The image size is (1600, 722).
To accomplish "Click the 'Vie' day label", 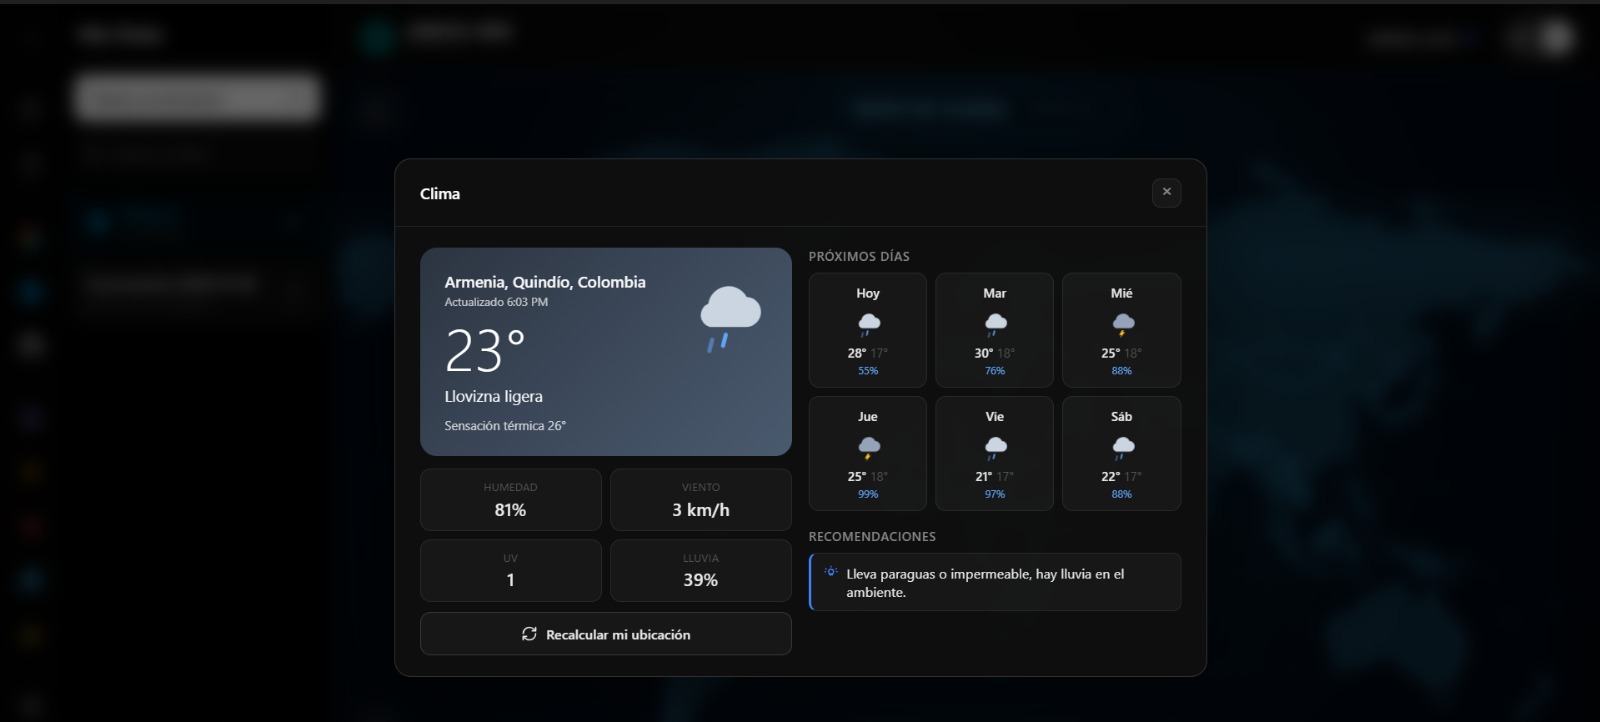I will [x=995, y=416].
